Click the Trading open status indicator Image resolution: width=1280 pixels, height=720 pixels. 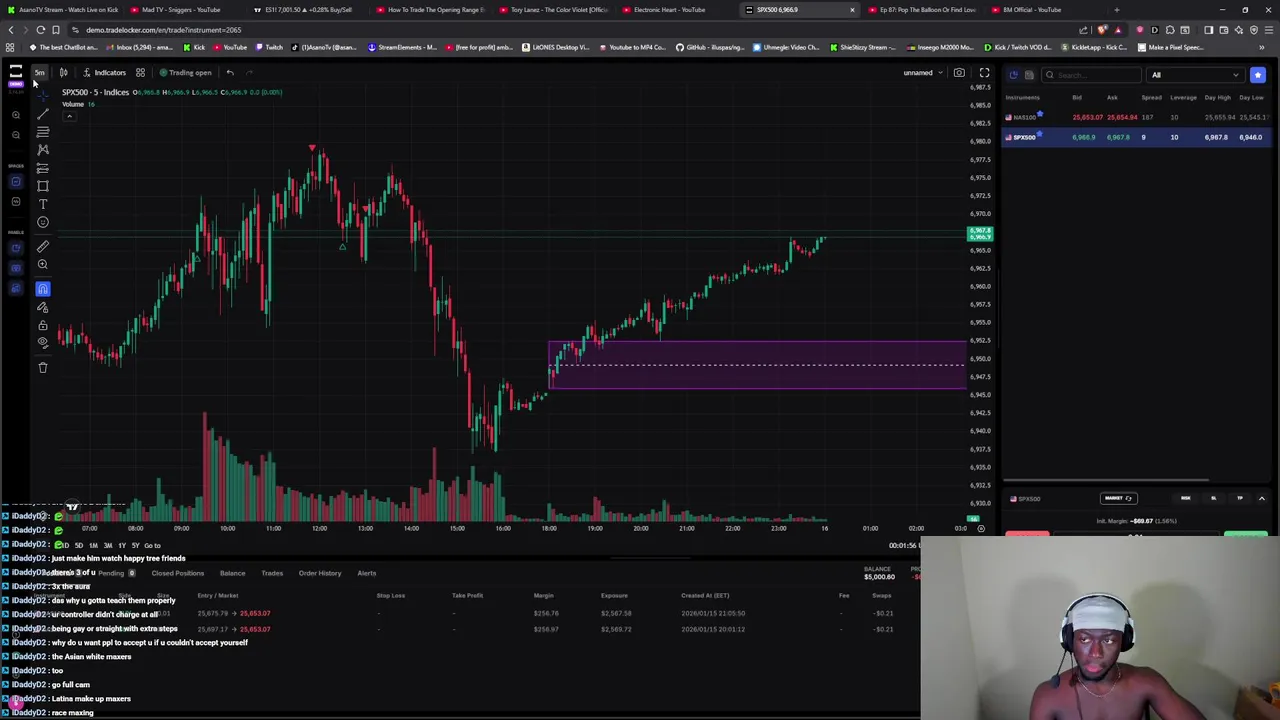pyautogui.click(x=185, y=72)
